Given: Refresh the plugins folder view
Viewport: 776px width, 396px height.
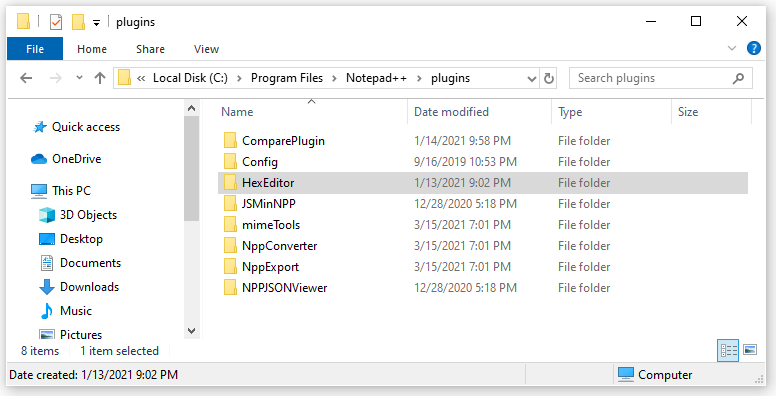Looking at the screenshot, I should [x=548, y=78].
